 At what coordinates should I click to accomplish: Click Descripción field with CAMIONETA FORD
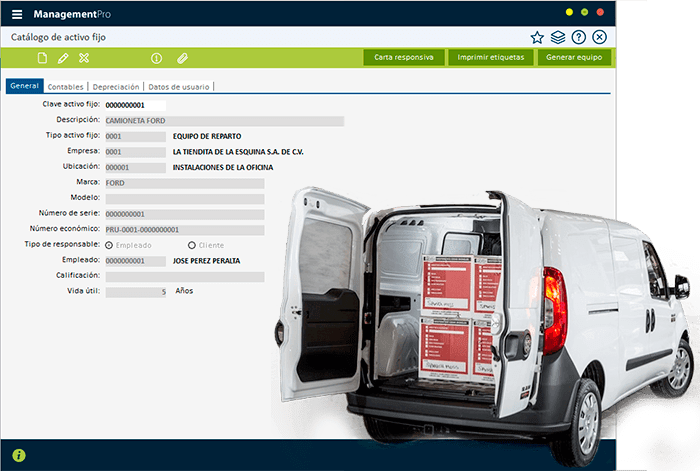(x=225, y=121)
